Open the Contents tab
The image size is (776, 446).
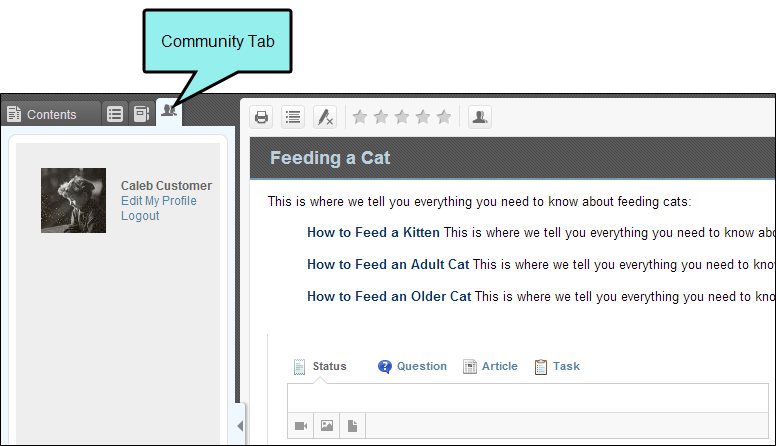50,114
